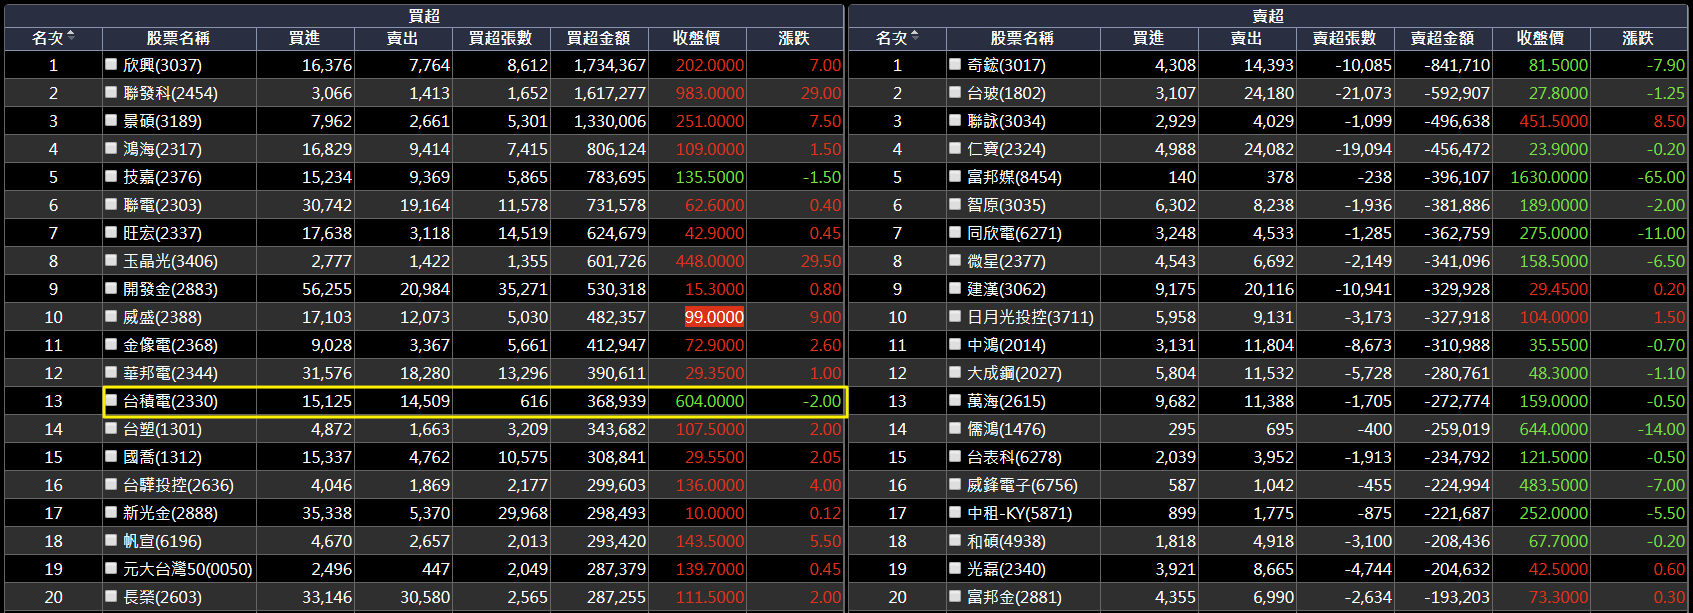Open stock 智原(3035)
The height and width of the screenshot is (613, 1693).
pos(1006,205)
